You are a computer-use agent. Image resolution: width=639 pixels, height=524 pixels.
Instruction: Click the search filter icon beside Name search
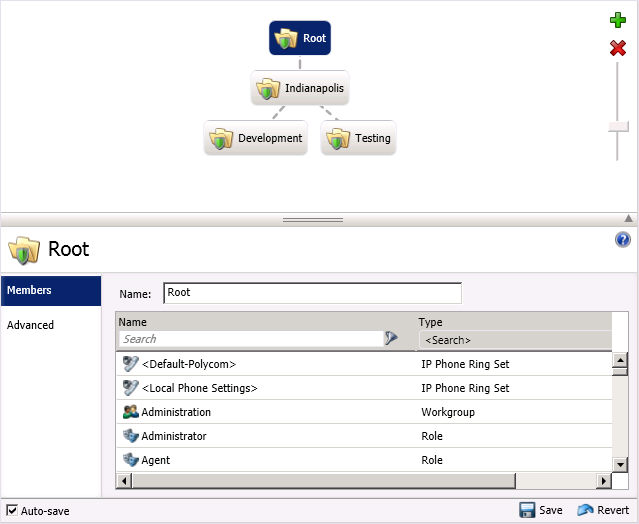pos(391,339)
